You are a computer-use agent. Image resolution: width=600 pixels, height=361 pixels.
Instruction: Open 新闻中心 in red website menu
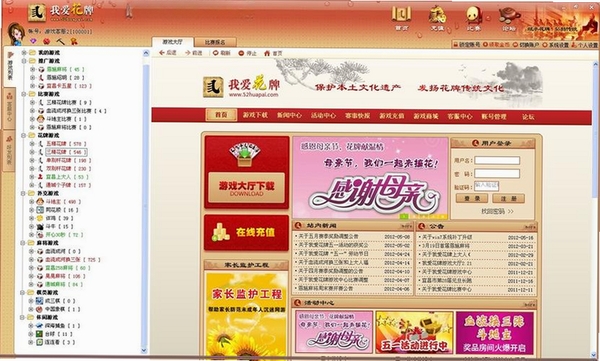pyautogui.click(x=289, y=116)
